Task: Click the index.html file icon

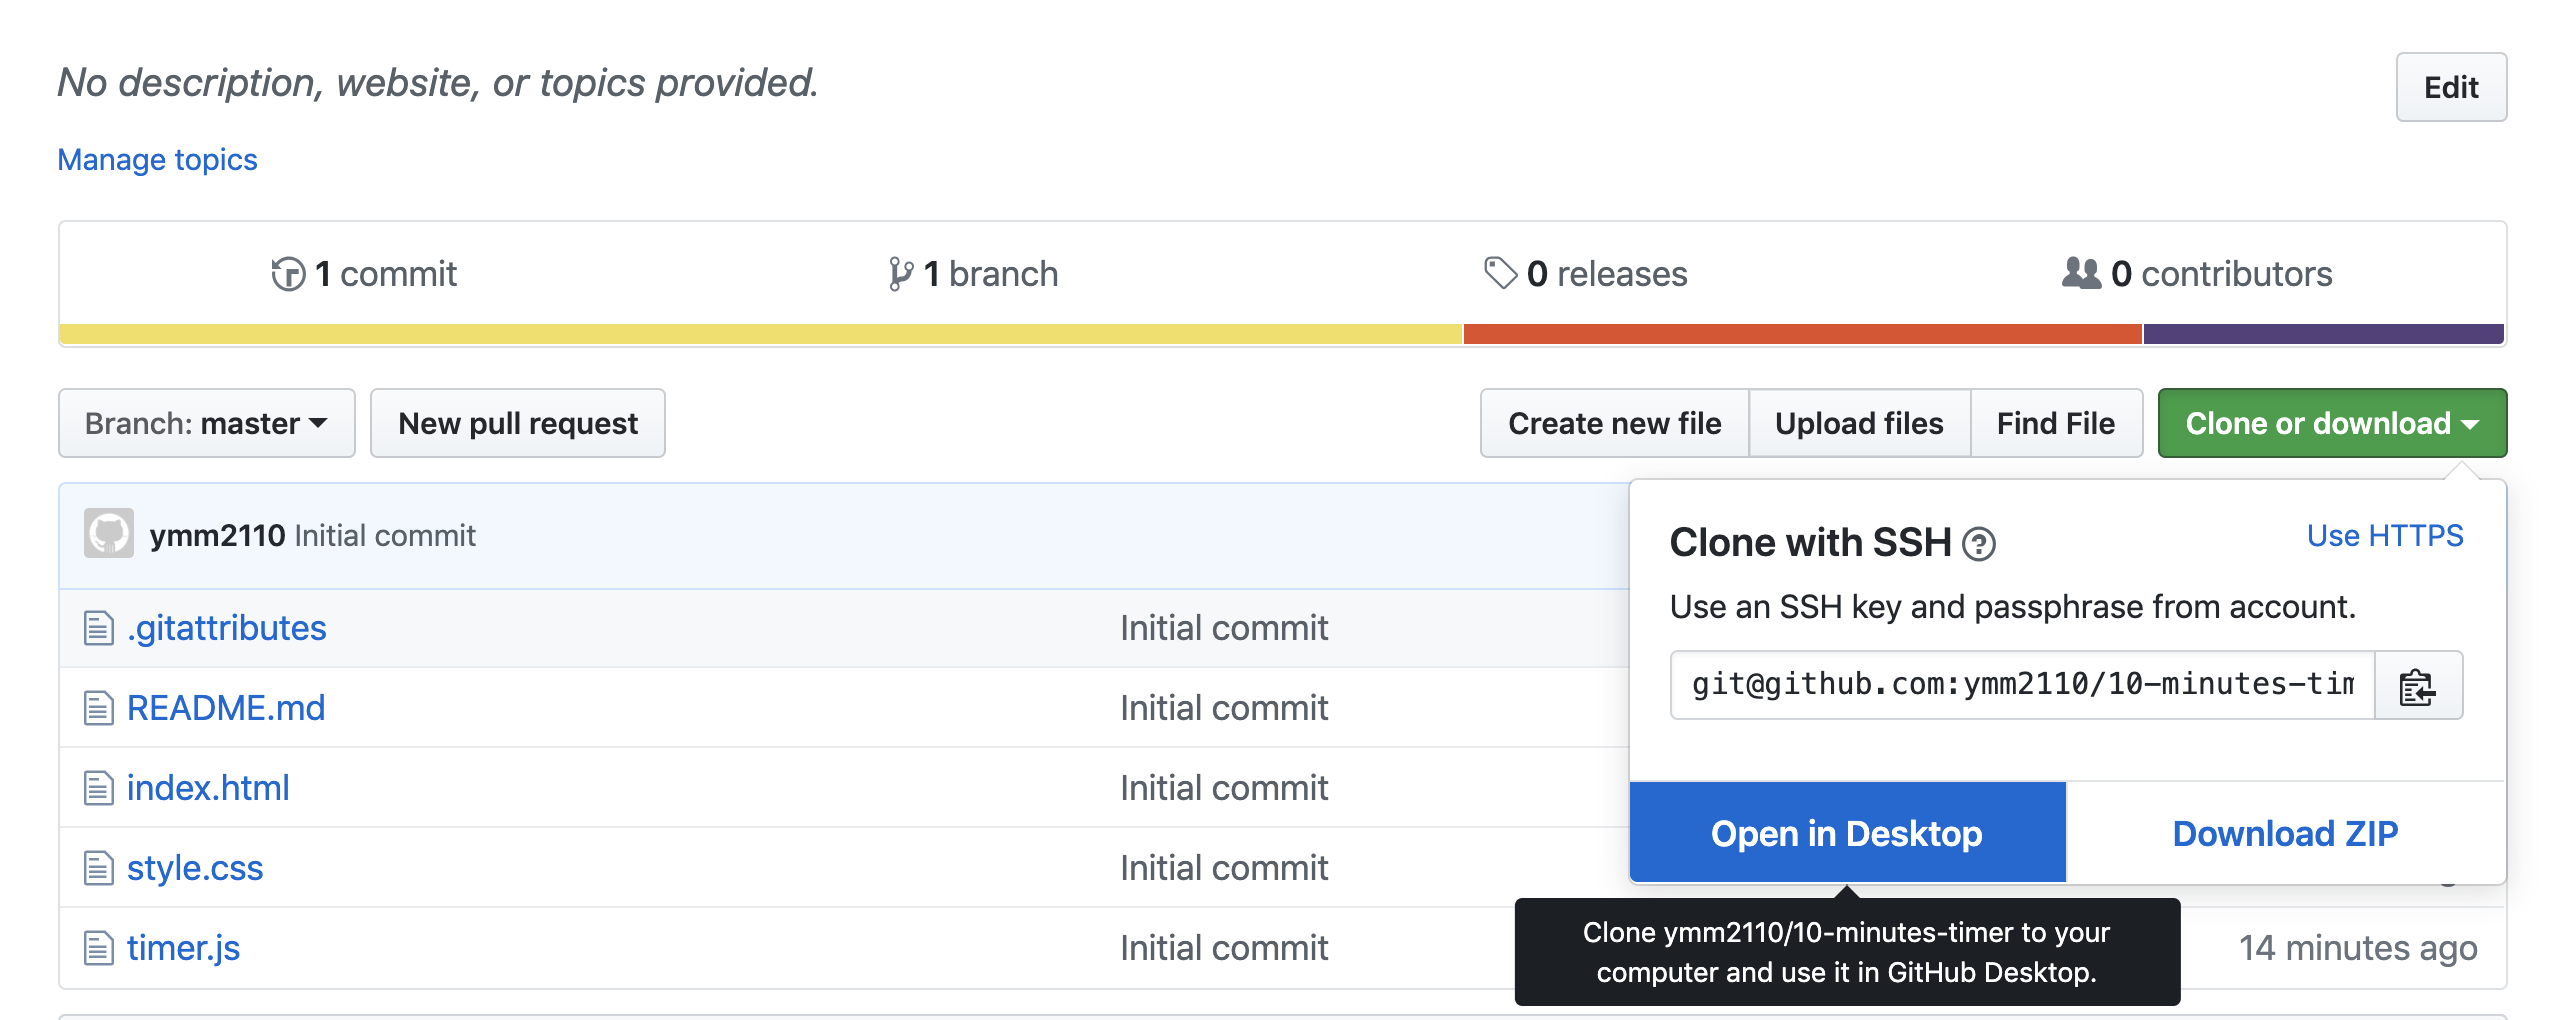Action: click(98, 788)
